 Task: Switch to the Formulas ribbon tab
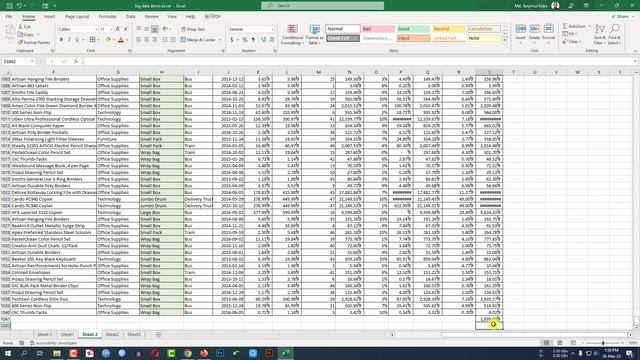107,17
